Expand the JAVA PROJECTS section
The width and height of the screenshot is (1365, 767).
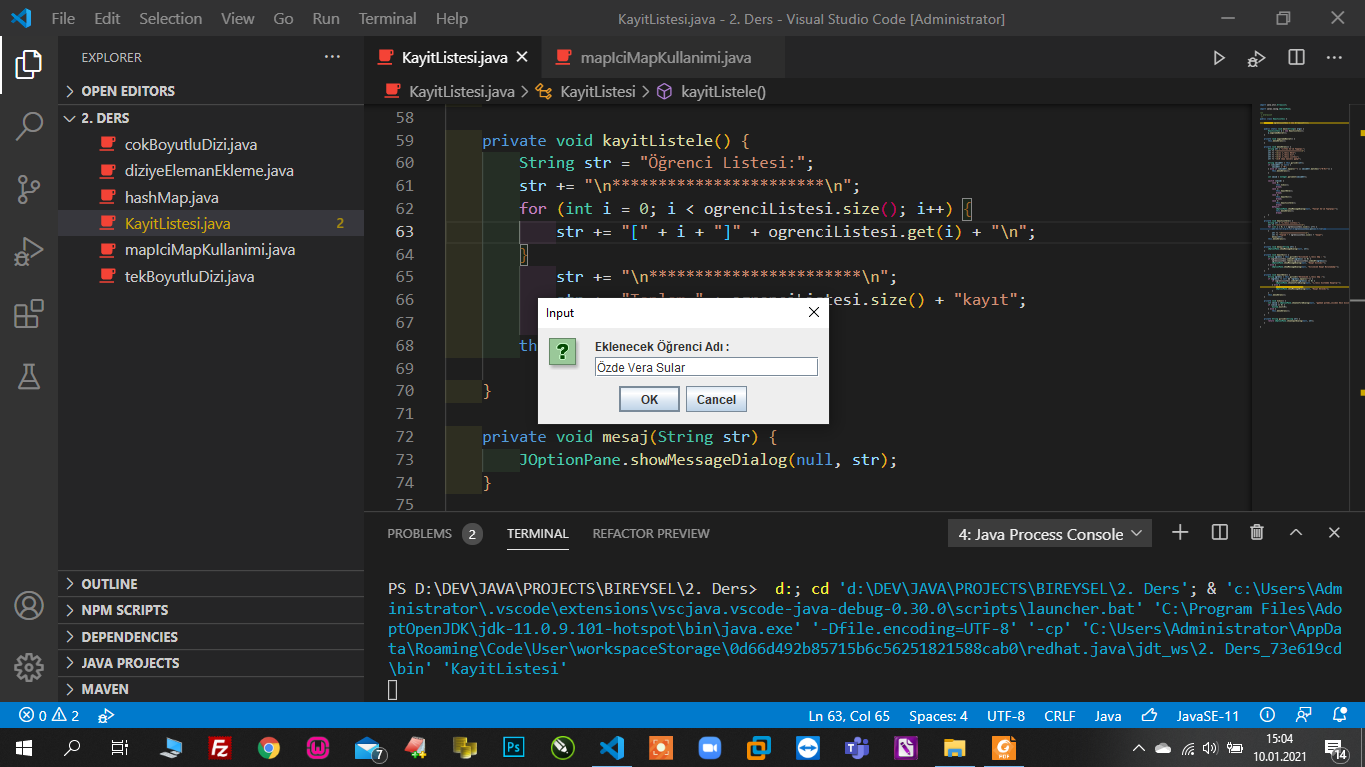coord(130,663)
